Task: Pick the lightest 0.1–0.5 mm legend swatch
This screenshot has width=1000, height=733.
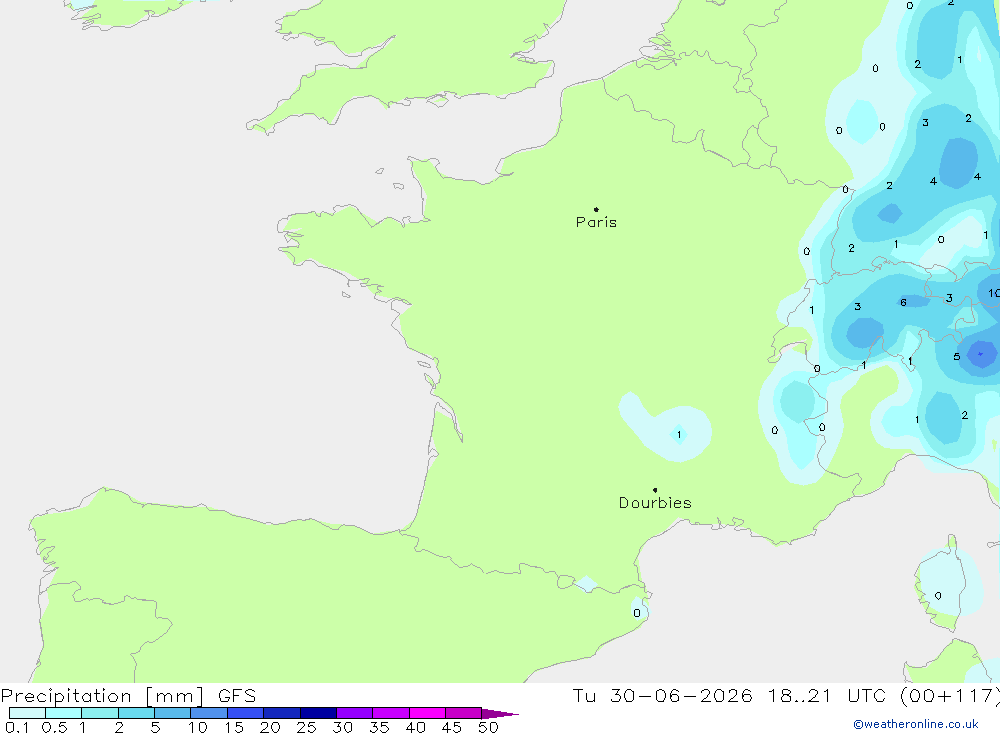Action: (x=27, y=713)
